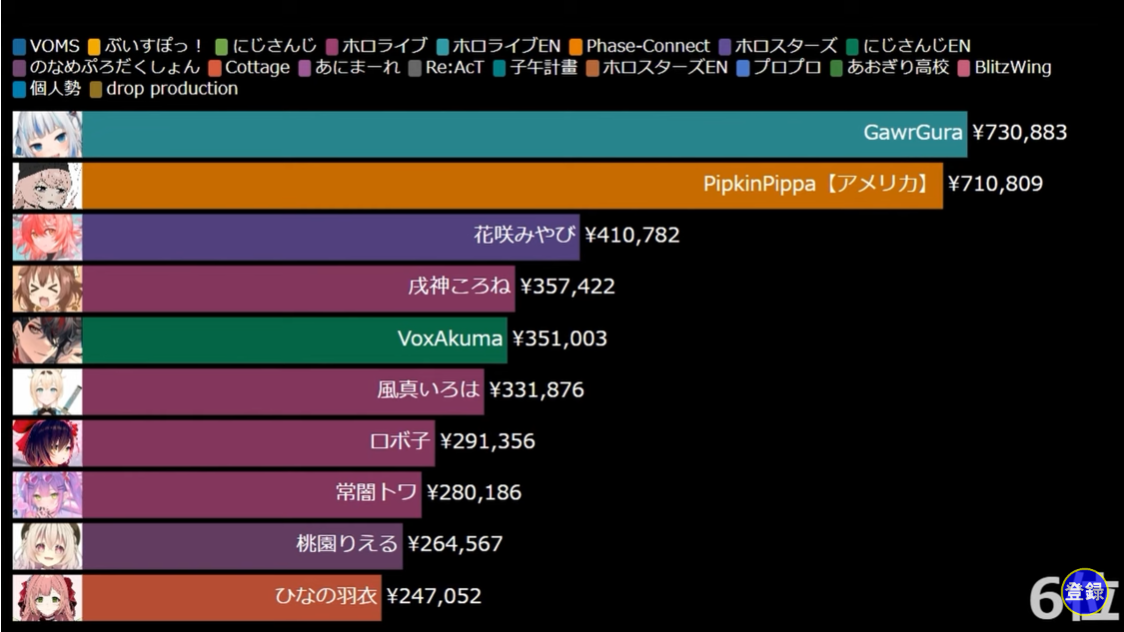Click the ホロスターズEN legend text
The height and width of the screenshot is (632, 1124).
[665, 68]
